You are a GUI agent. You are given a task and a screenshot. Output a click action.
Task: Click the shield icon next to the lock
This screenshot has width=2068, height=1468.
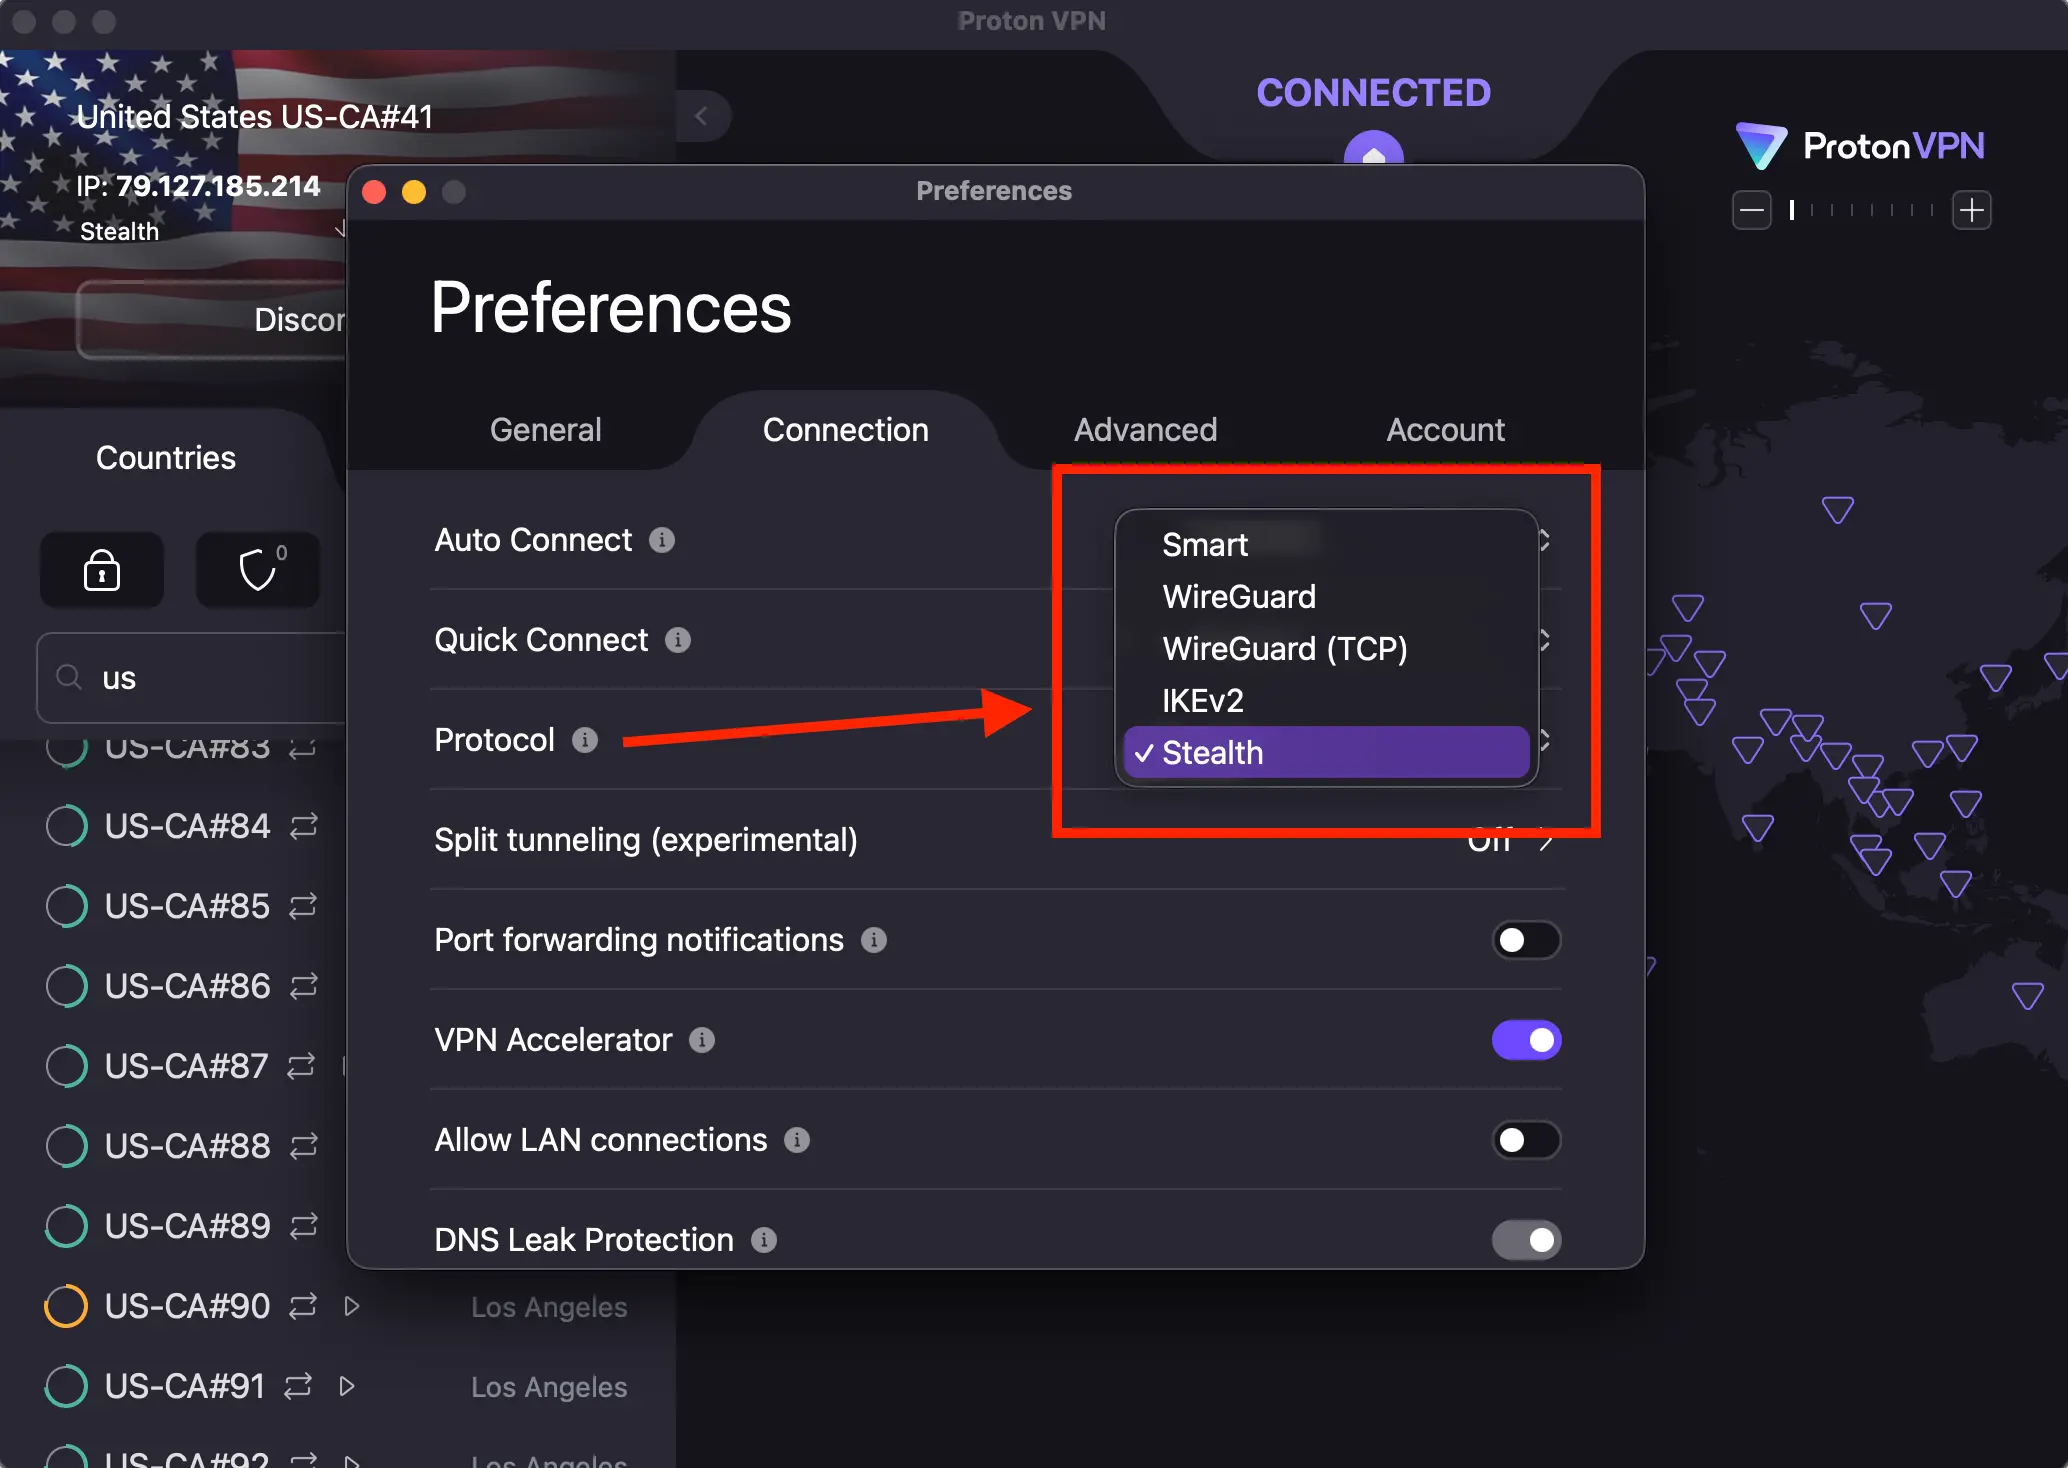point(256,570)
